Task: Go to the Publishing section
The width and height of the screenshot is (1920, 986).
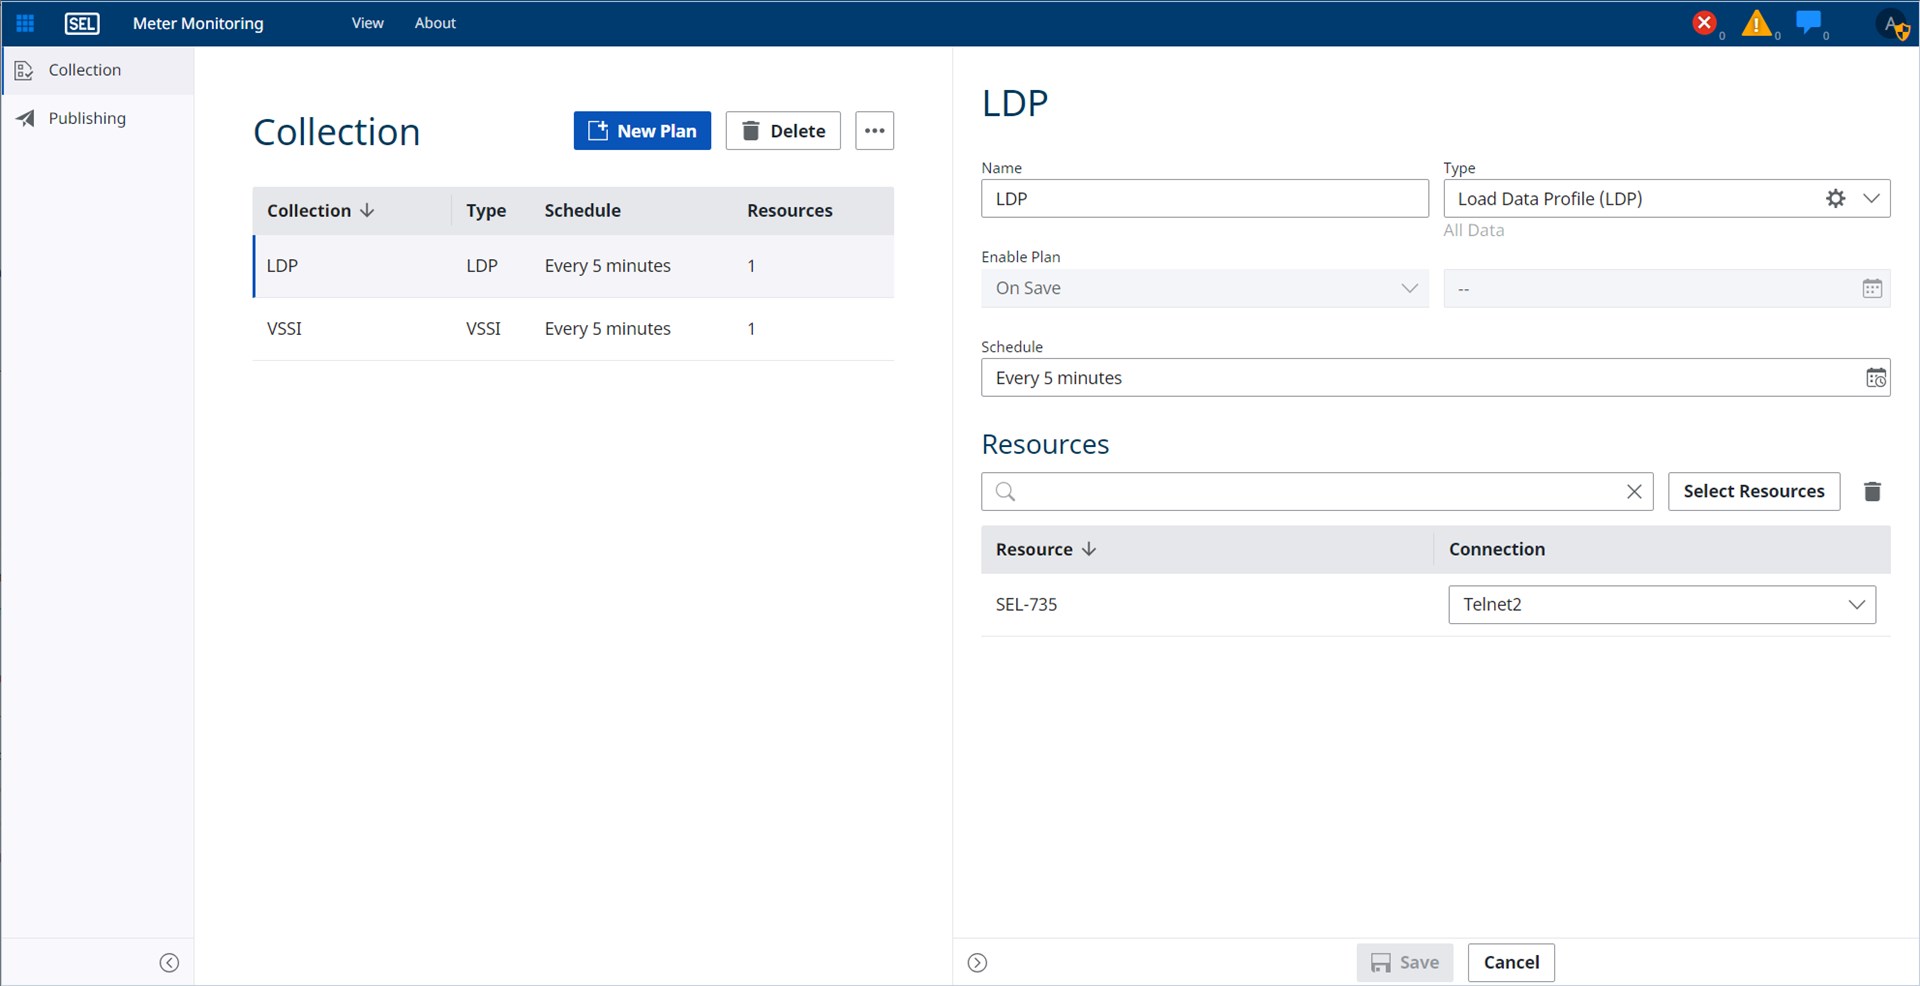Action: pos(87,119)
